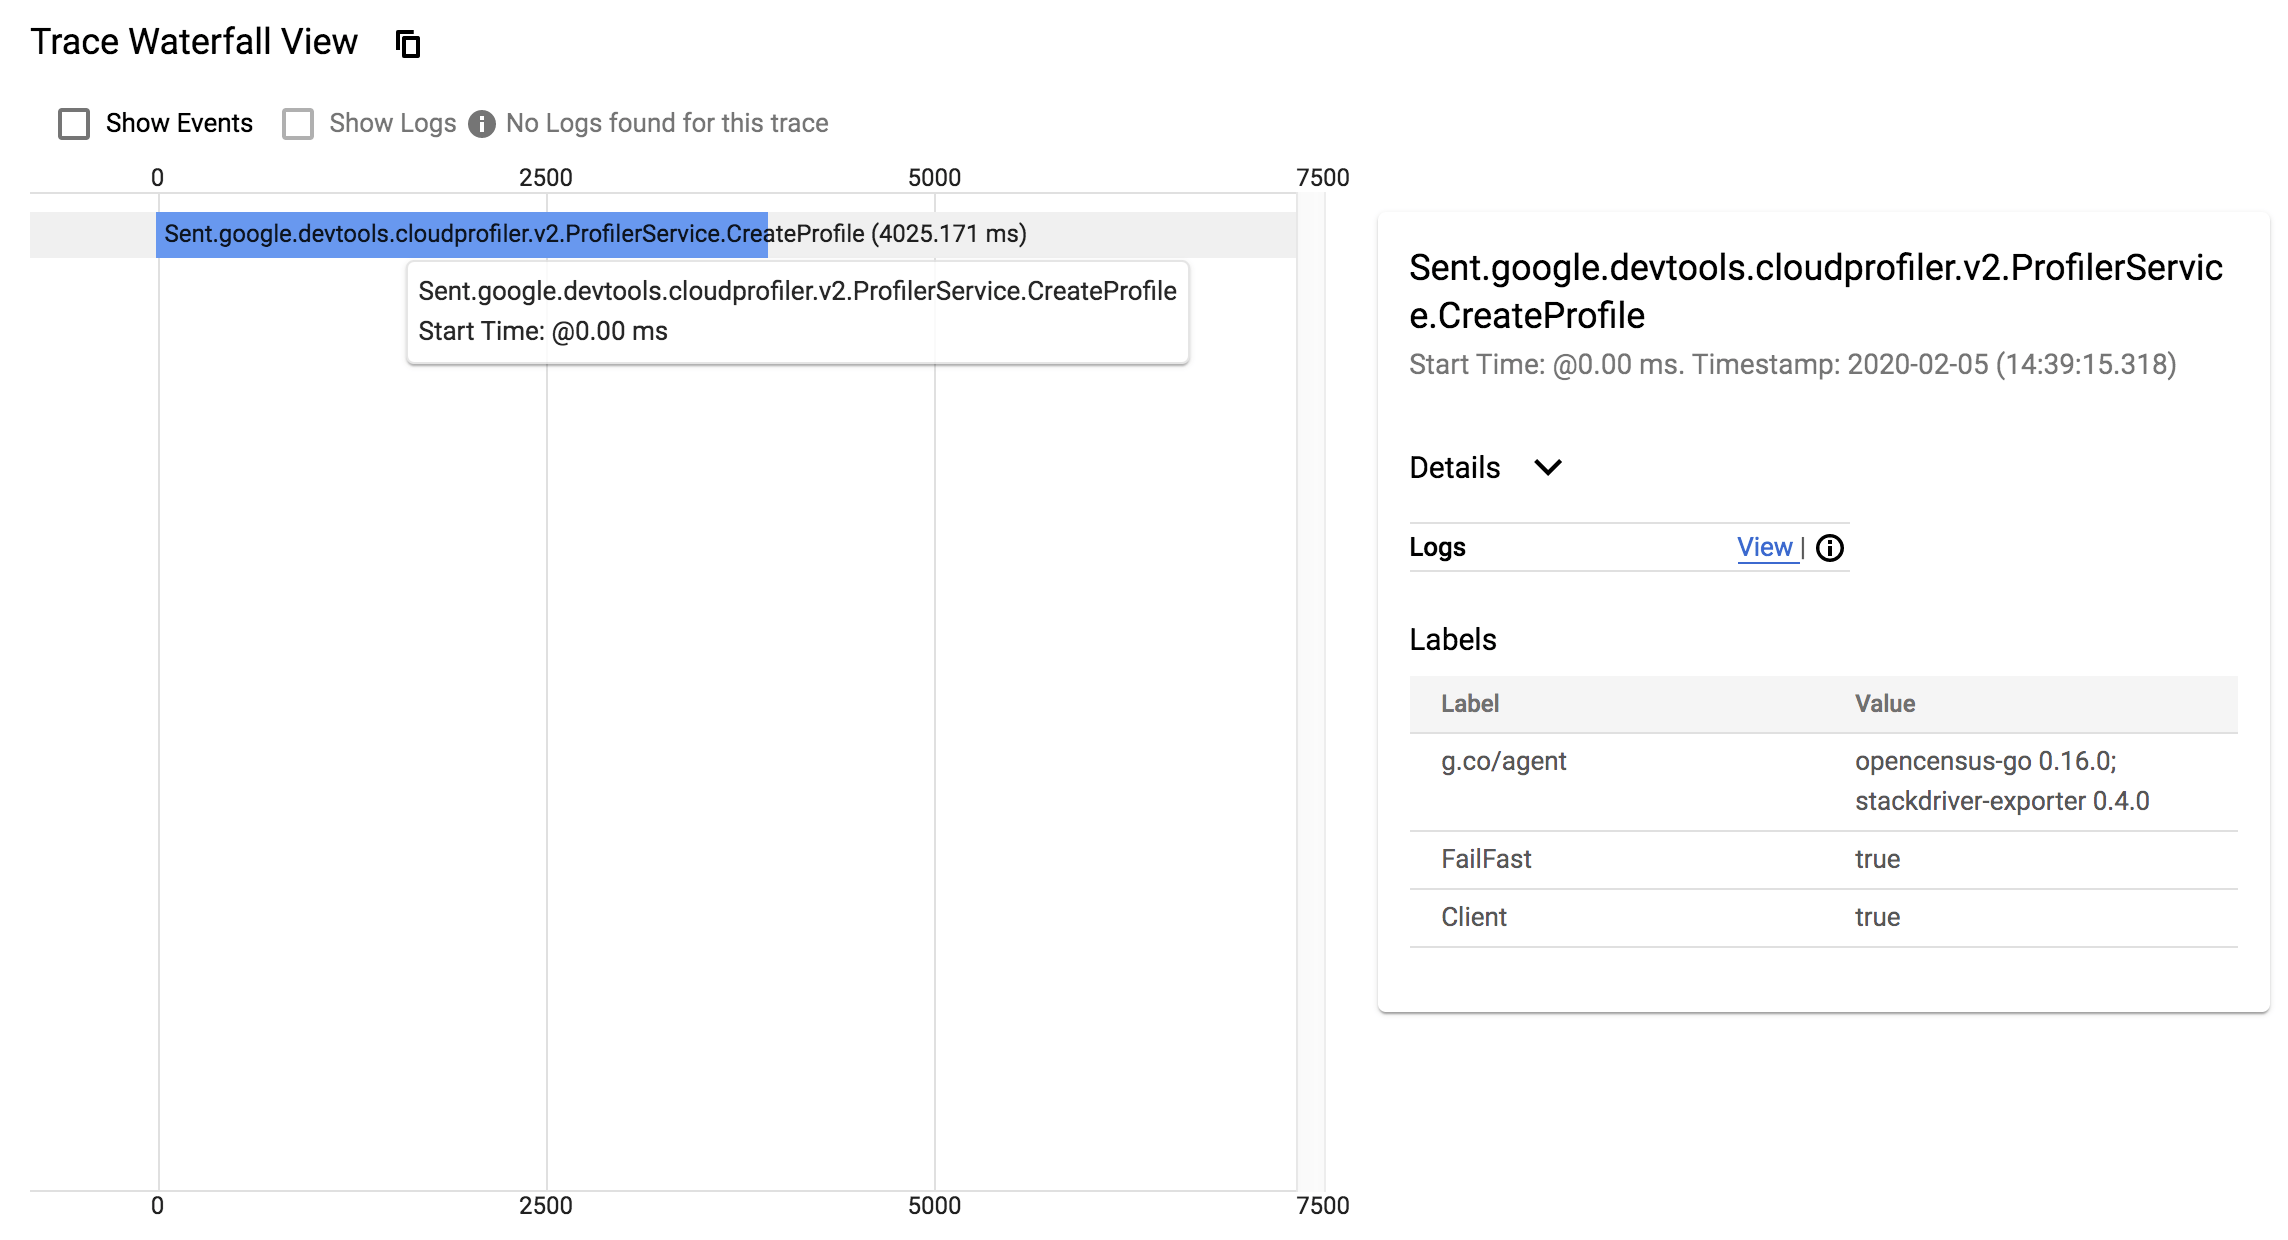Click the Details heading text

click(x=1454, y=467)
